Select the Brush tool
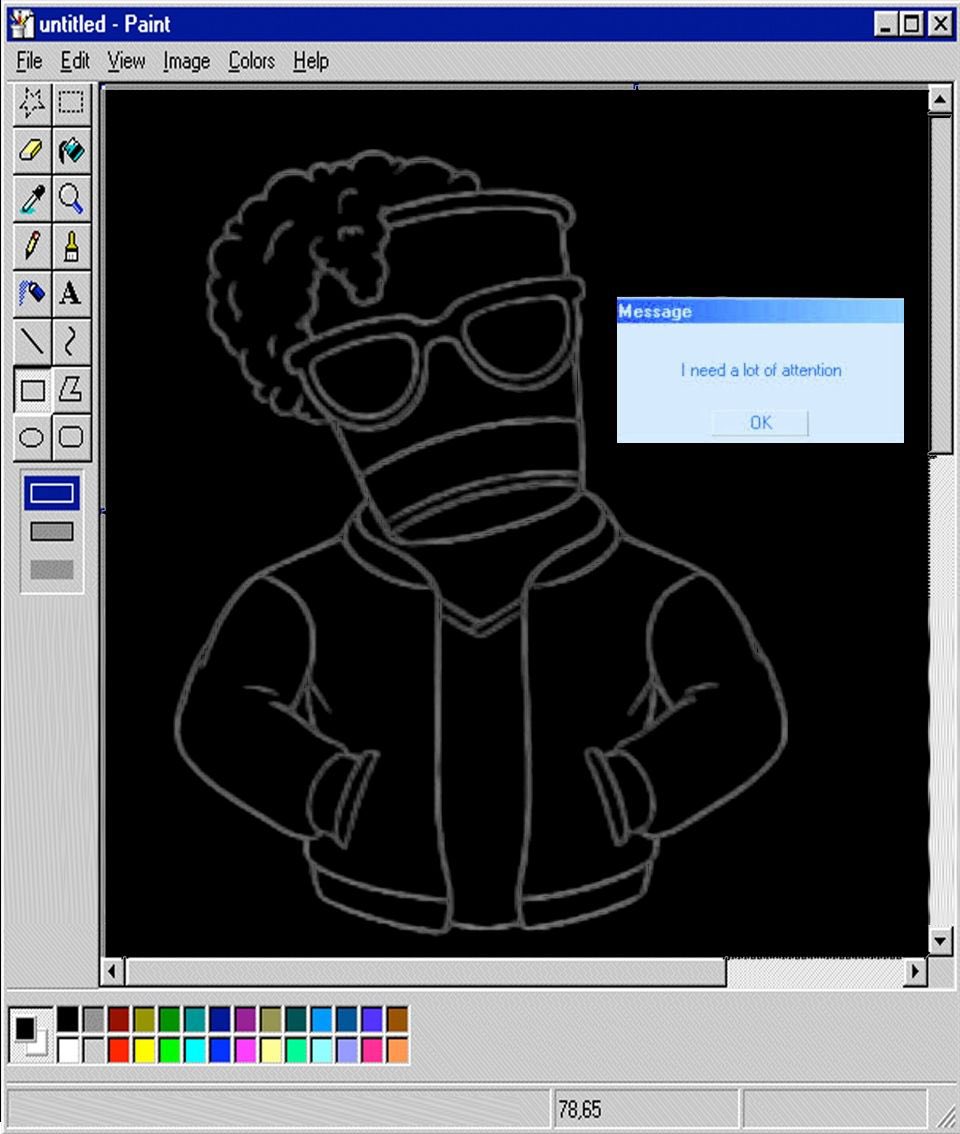Image resolution: width=960 pixels, height=1134 pixels. click(71, 246)
